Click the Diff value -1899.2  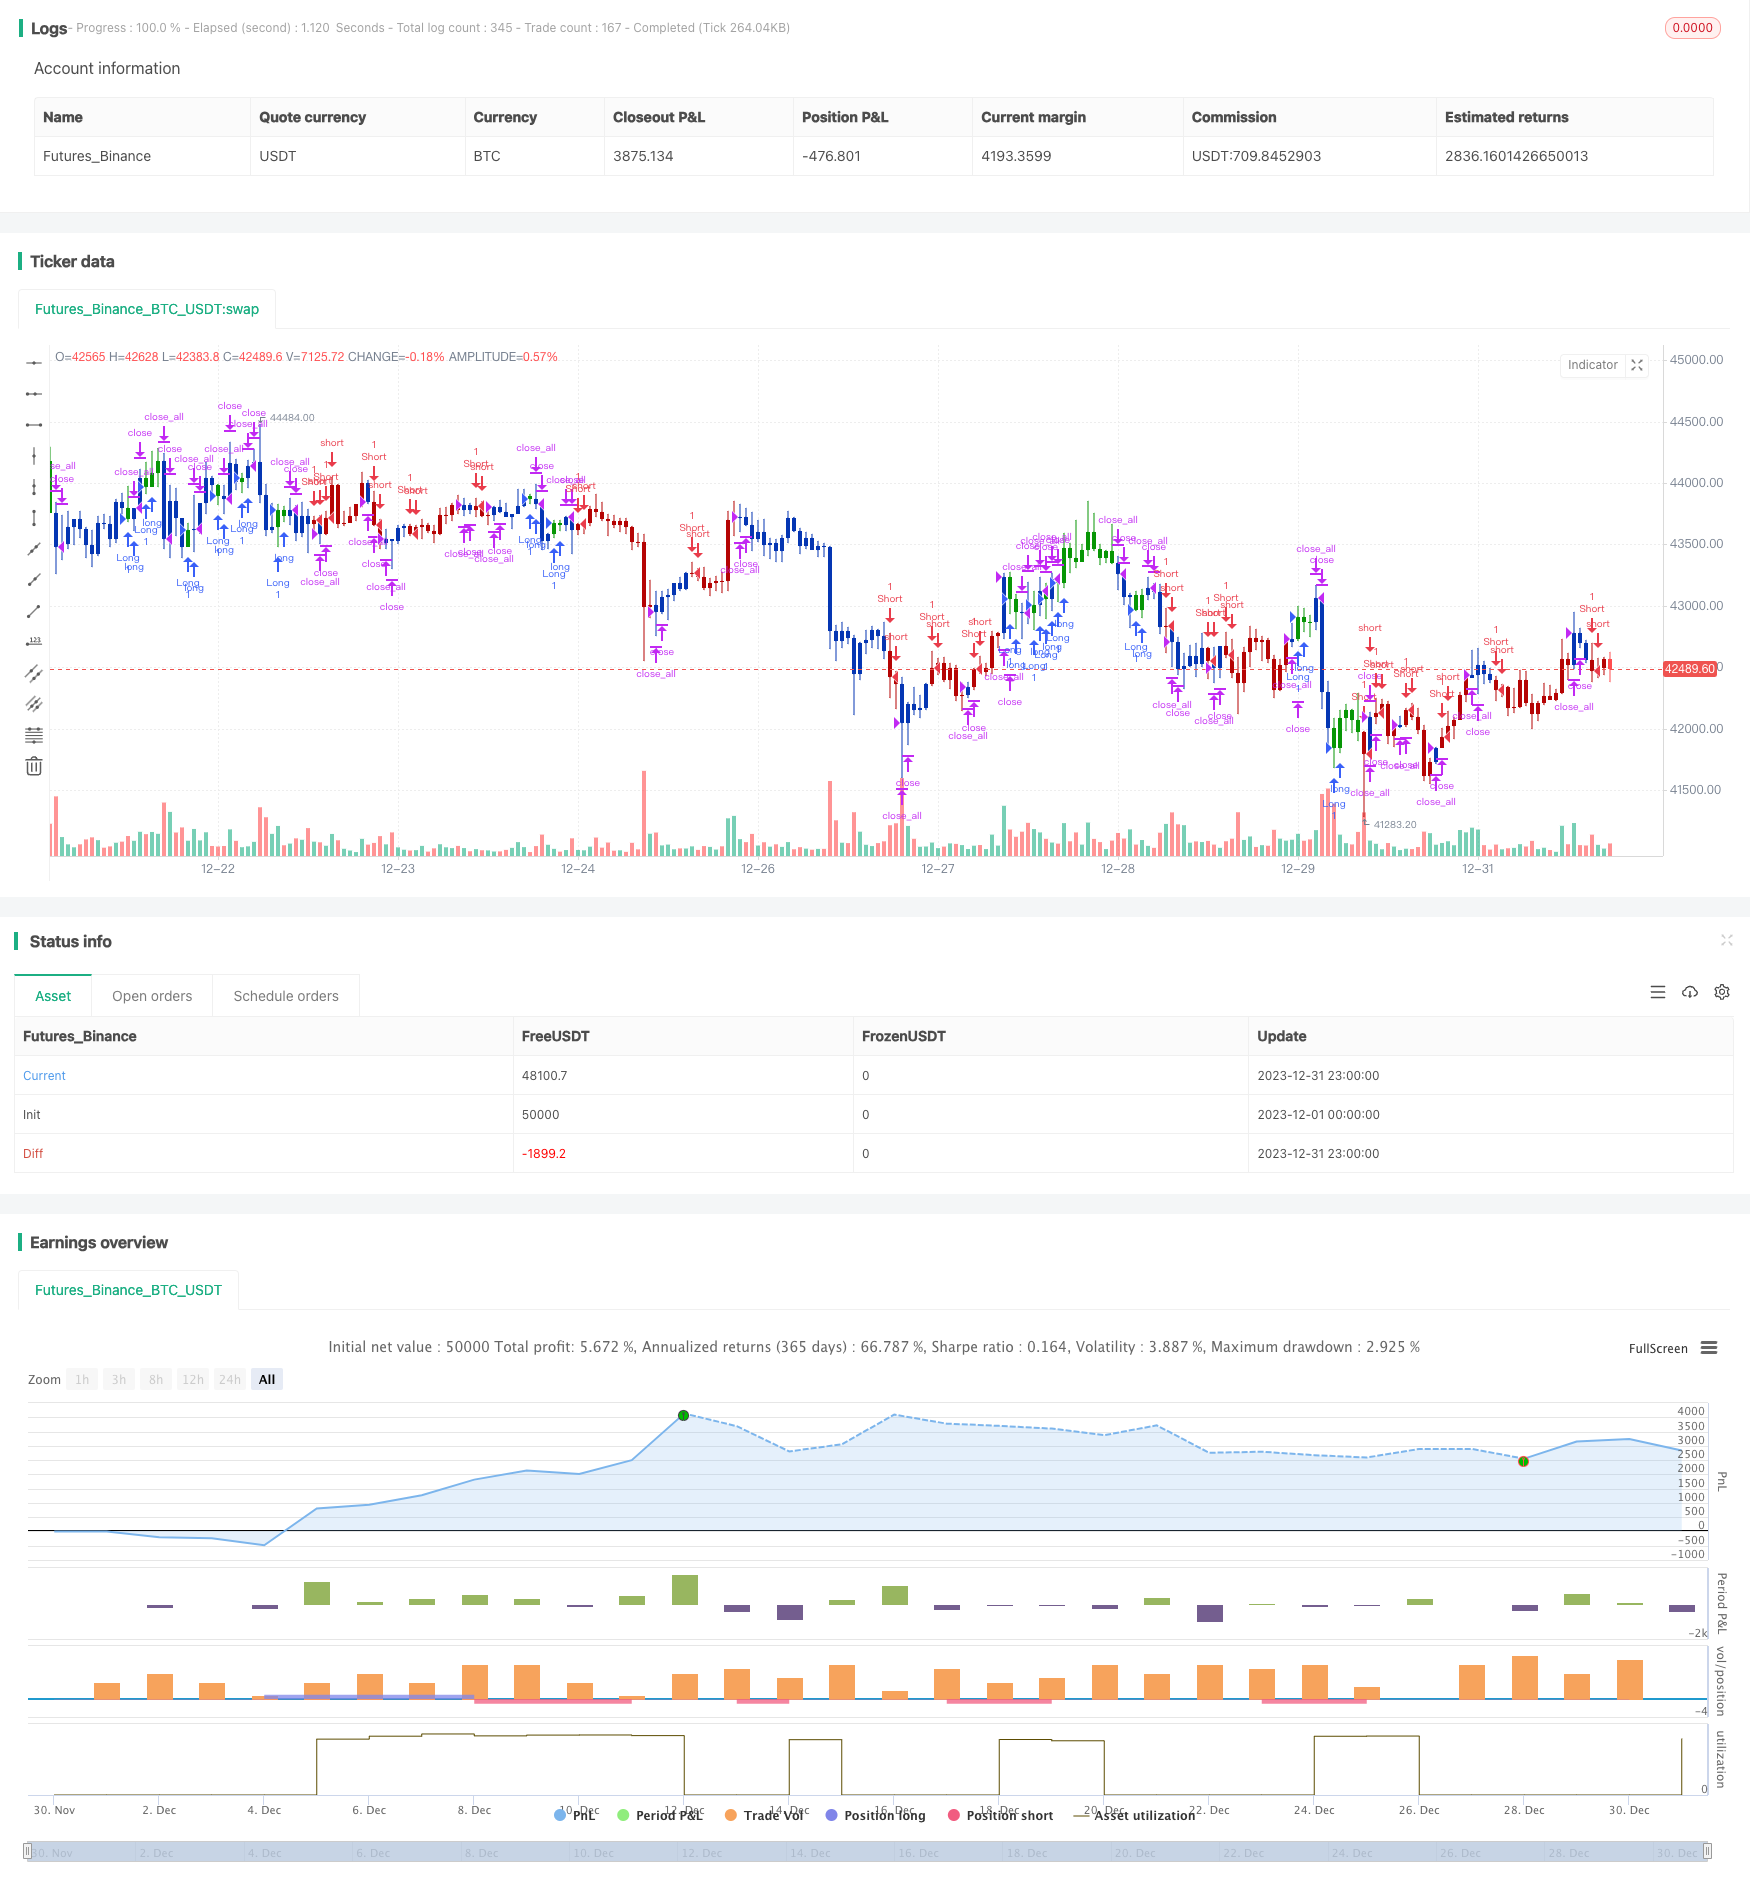click(x=544, y=1154)
